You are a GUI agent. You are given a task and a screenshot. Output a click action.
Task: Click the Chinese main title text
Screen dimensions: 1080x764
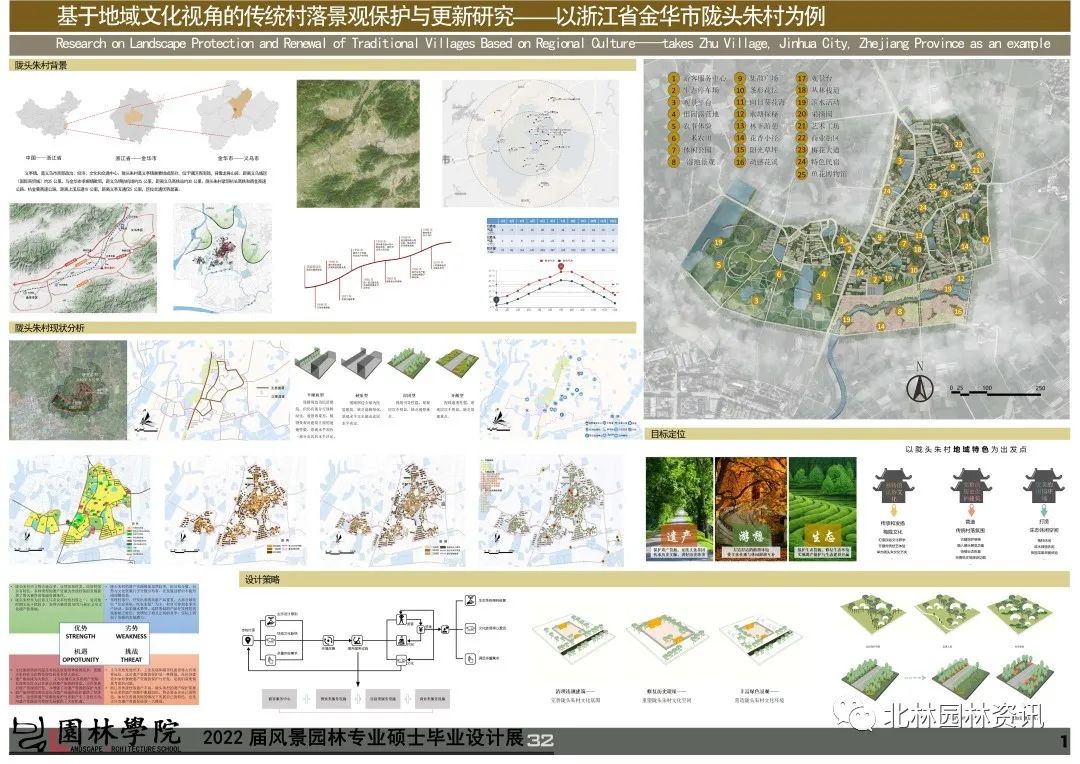click(x=441, y=16)
